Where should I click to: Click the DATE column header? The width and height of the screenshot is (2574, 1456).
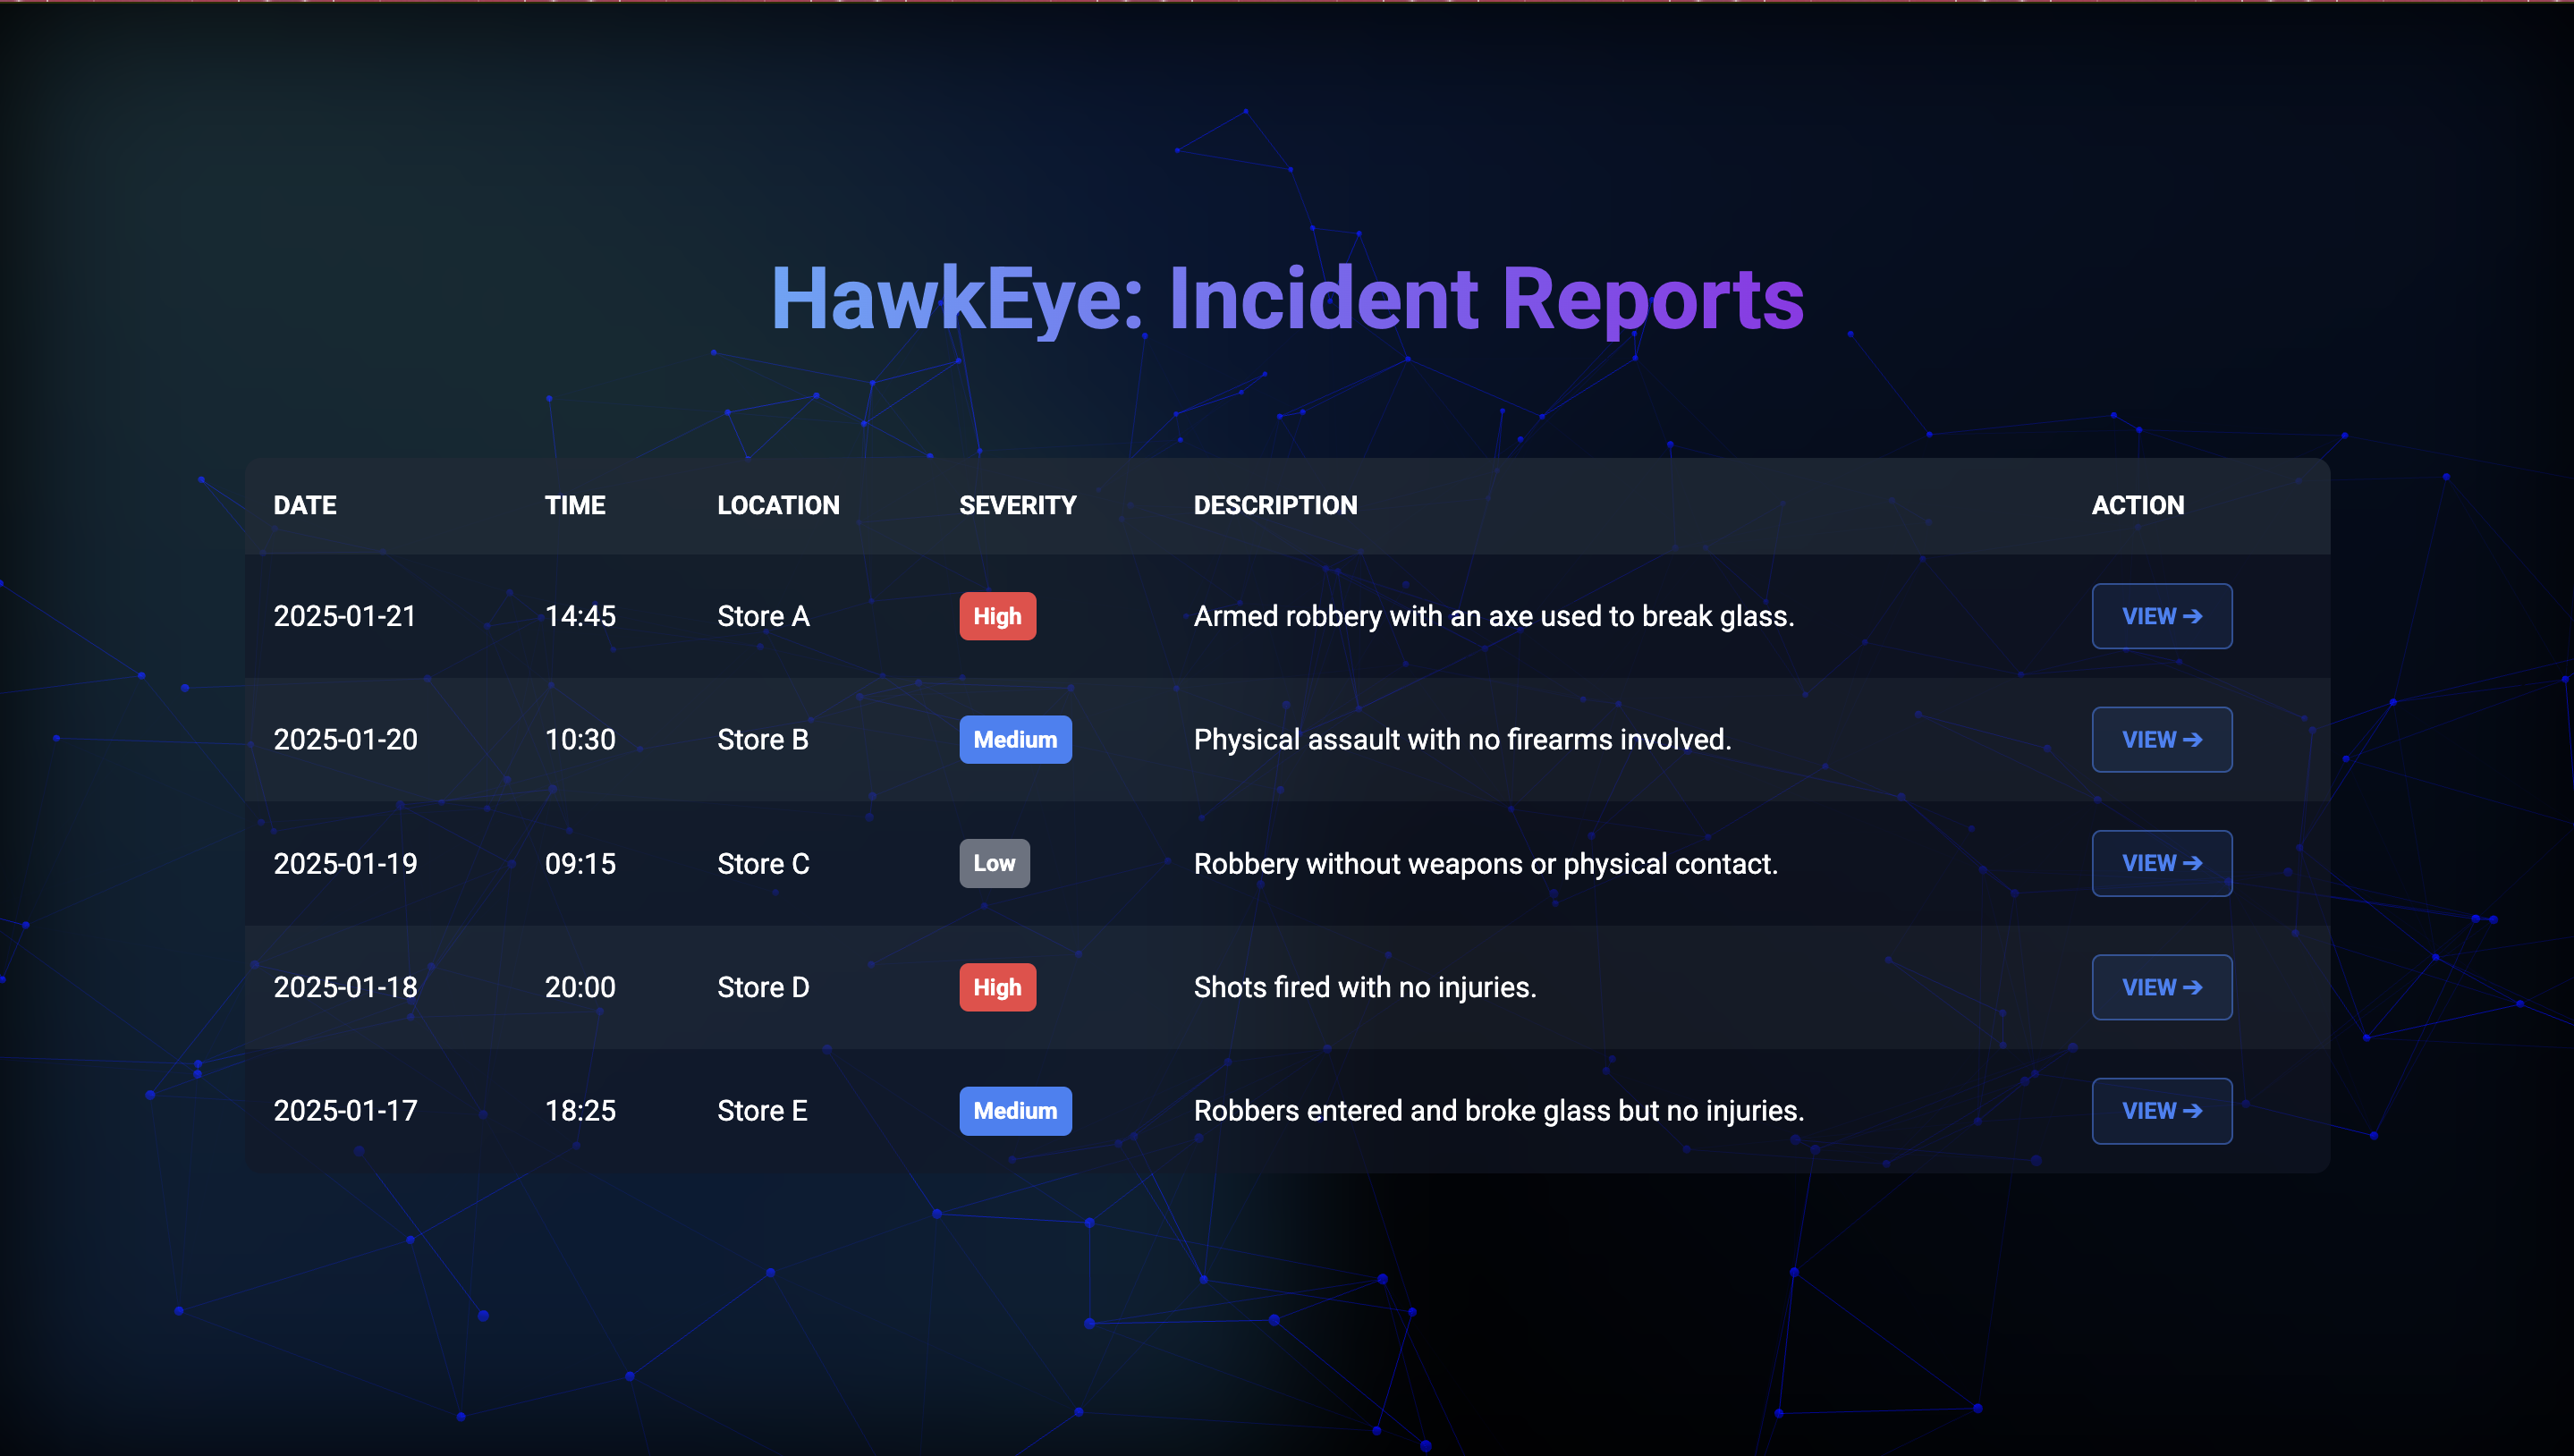point(305,505)
